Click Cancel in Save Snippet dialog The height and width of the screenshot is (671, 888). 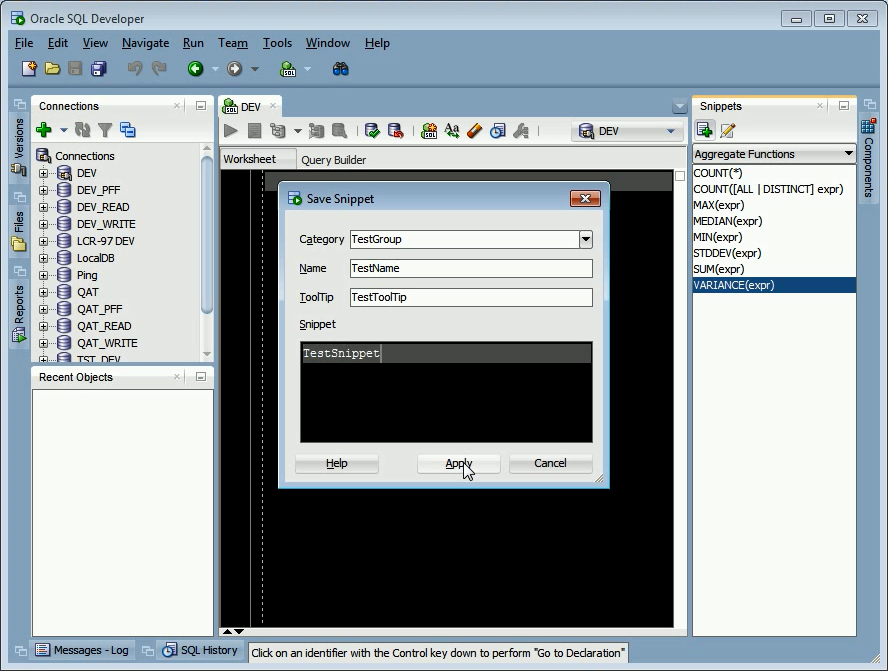pyautogui.click(x=550, y=463)
